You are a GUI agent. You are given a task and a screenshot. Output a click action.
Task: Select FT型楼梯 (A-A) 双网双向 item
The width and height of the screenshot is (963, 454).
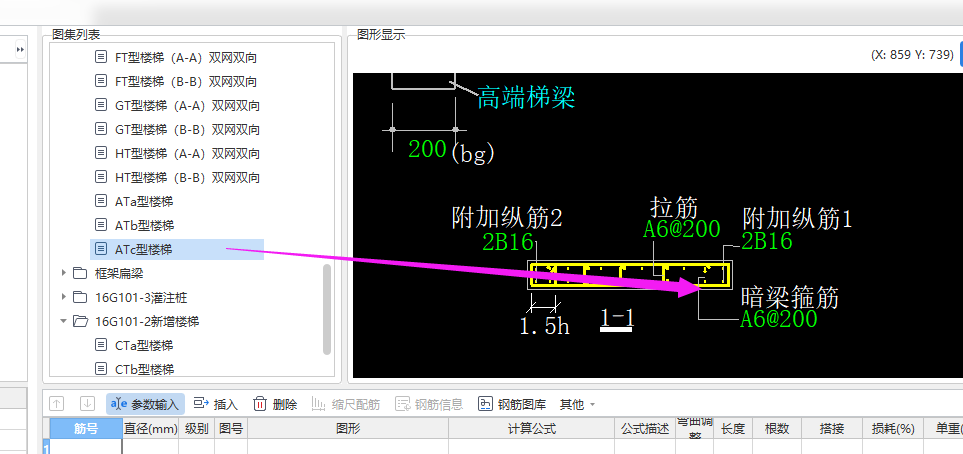click(x=185, y=57)
